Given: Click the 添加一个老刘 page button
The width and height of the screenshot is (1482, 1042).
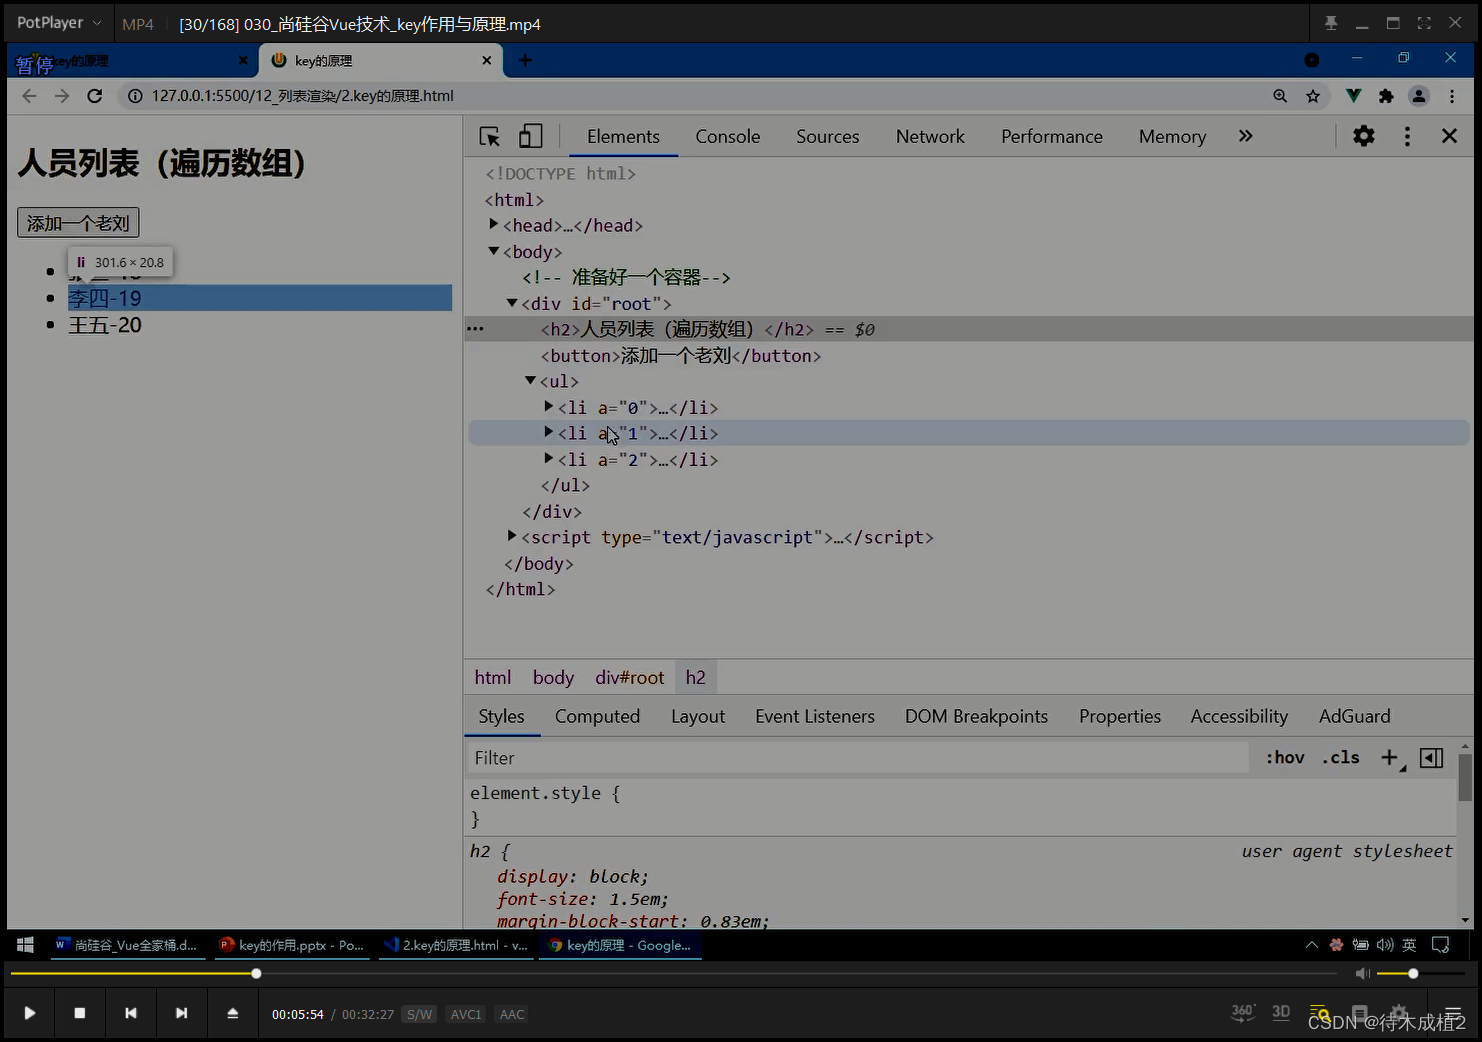Looking at the screenshot, I should (x=78, y=223).
